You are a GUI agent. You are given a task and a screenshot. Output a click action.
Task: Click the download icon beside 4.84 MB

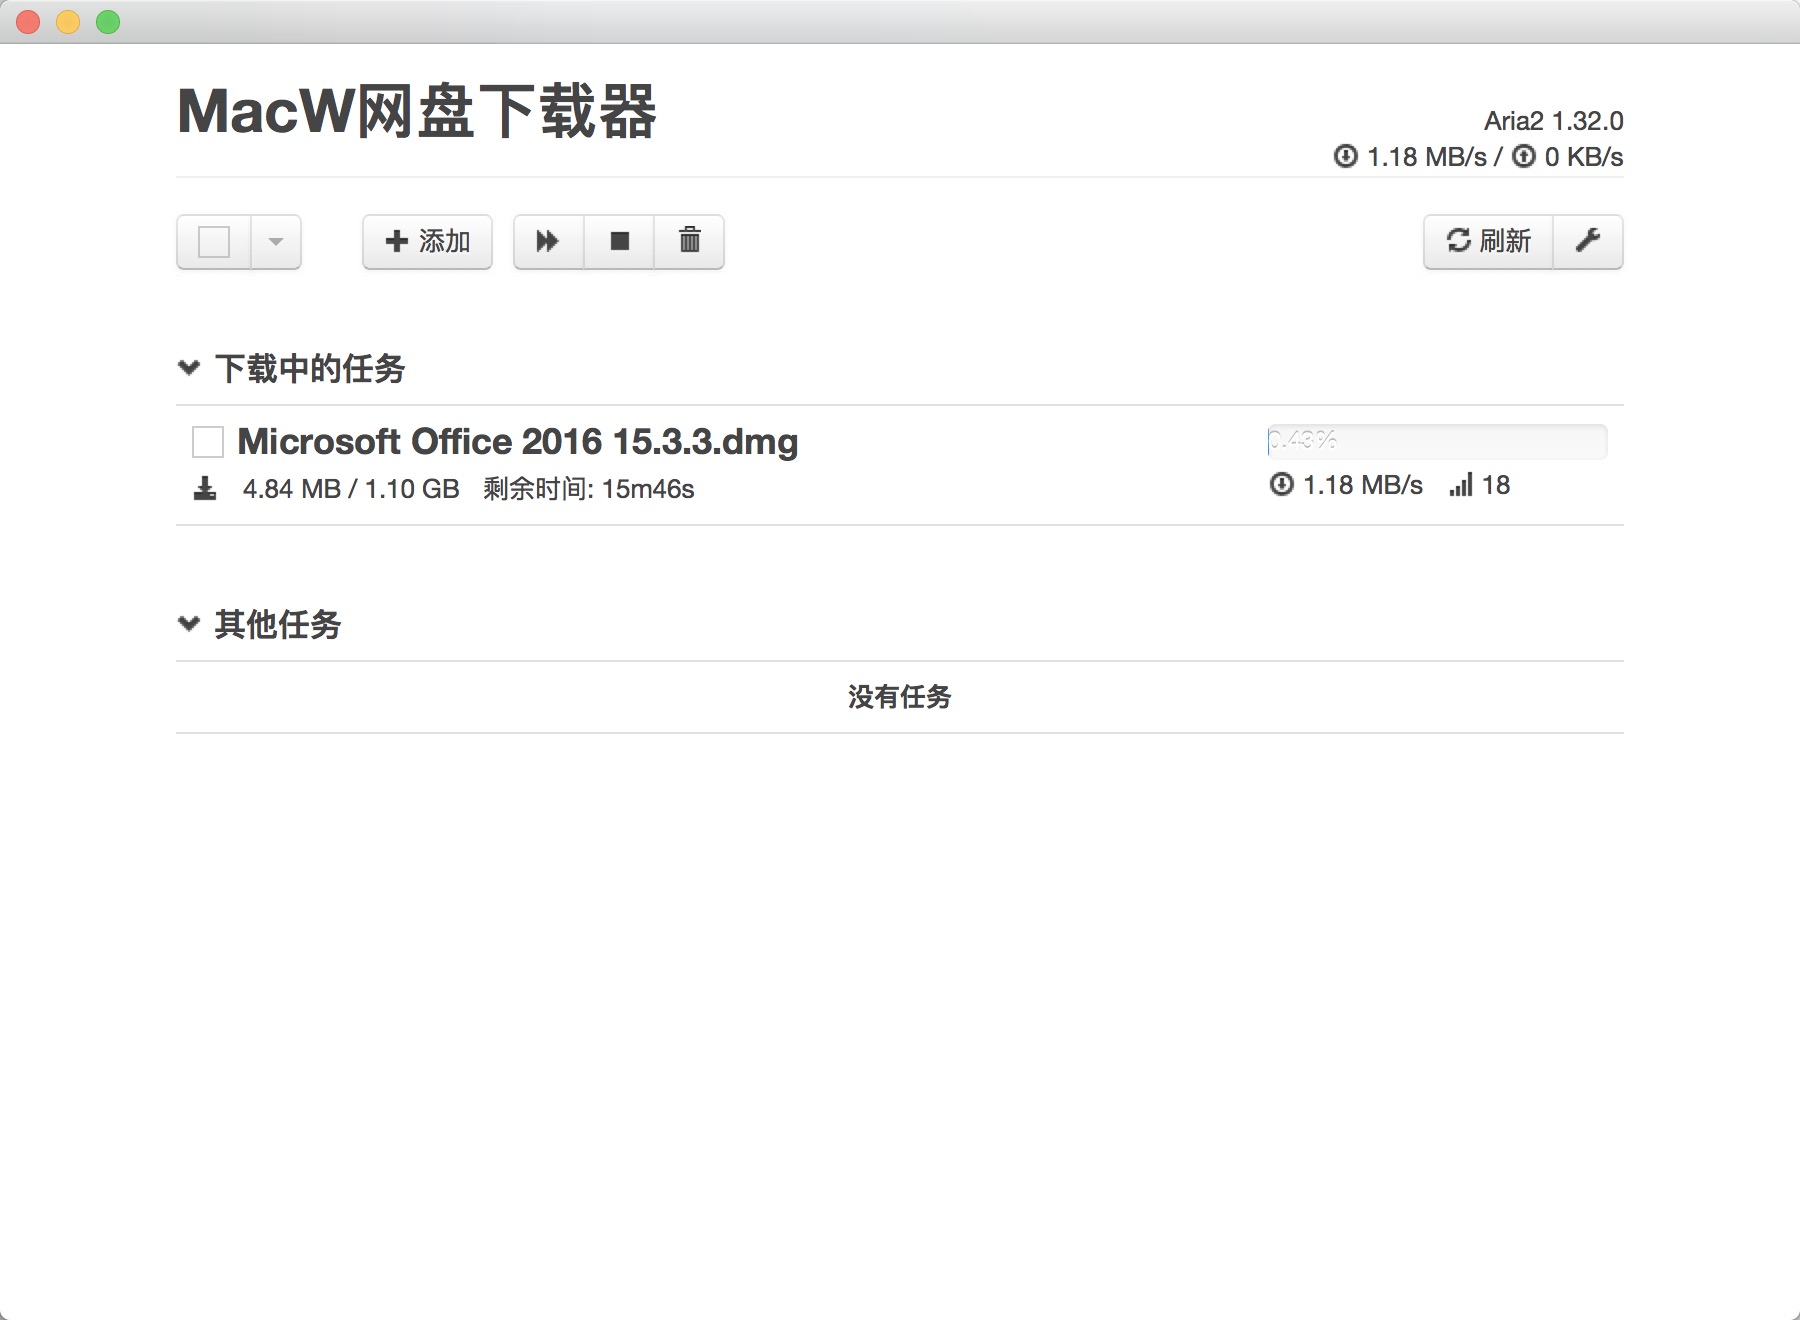coord(205,489)
